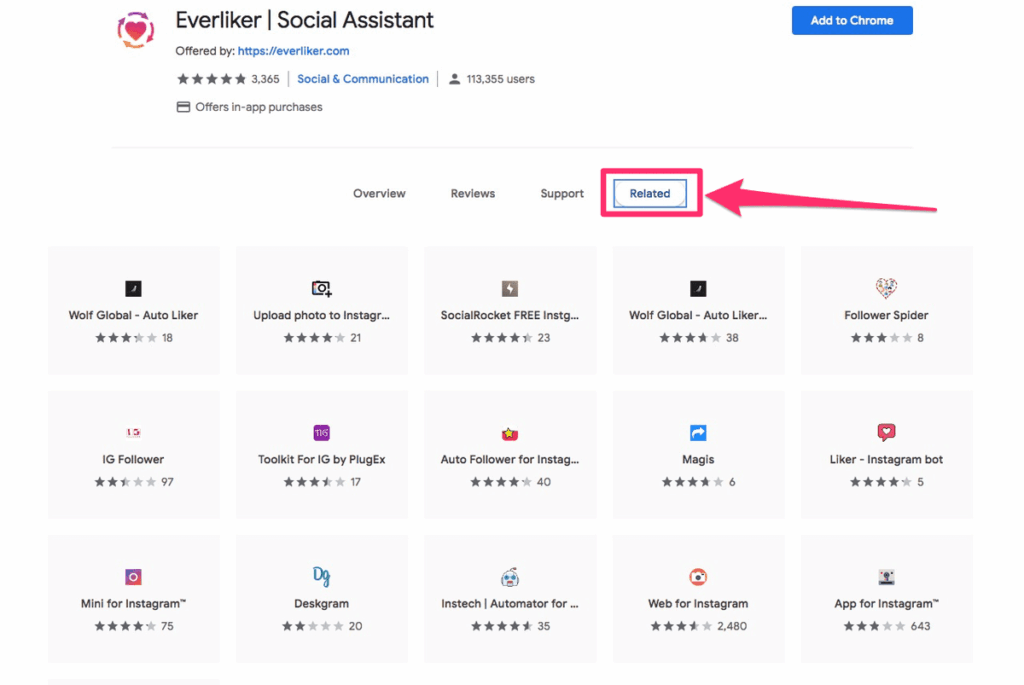Open the Web for Instagram camera icon
This screenshot has width=1024, height=685.
point(698,577)
